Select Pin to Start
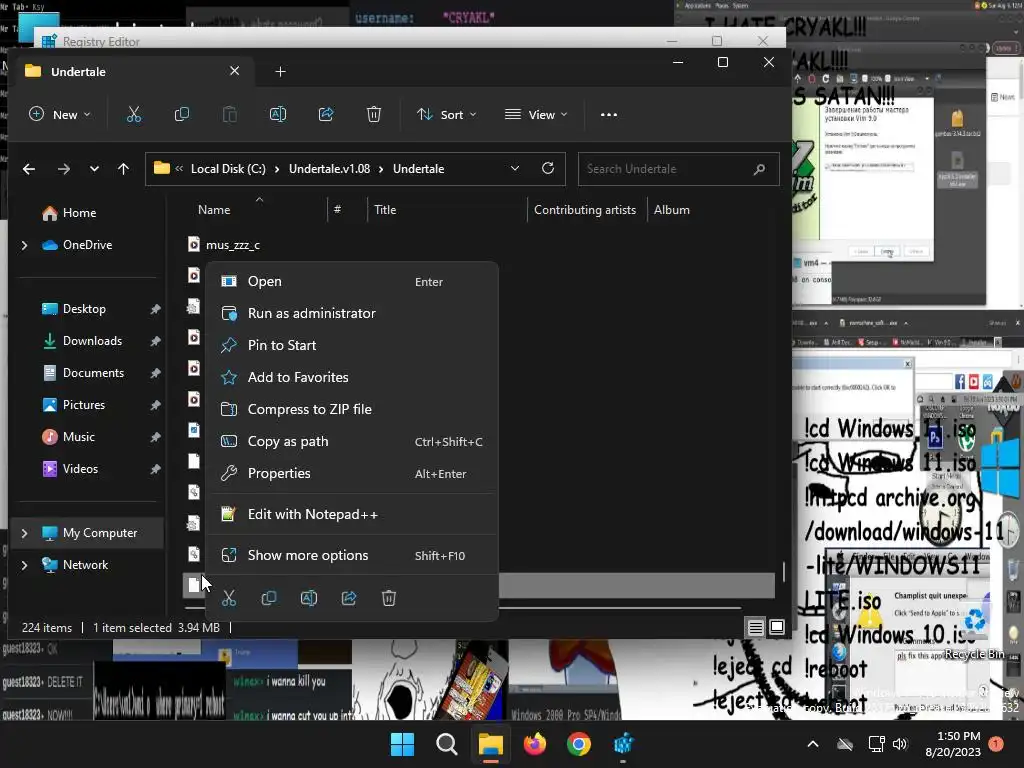 [x=352, y=345]
